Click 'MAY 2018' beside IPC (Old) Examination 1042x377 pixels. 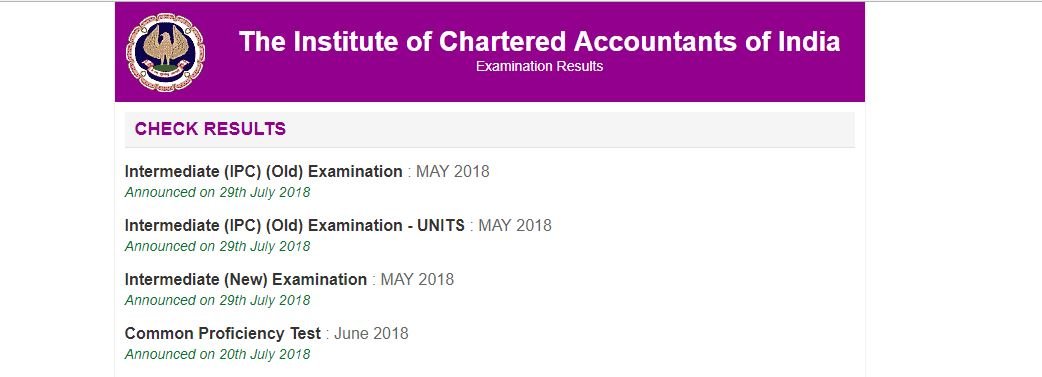pyautogui.click(x=453, y=172)
